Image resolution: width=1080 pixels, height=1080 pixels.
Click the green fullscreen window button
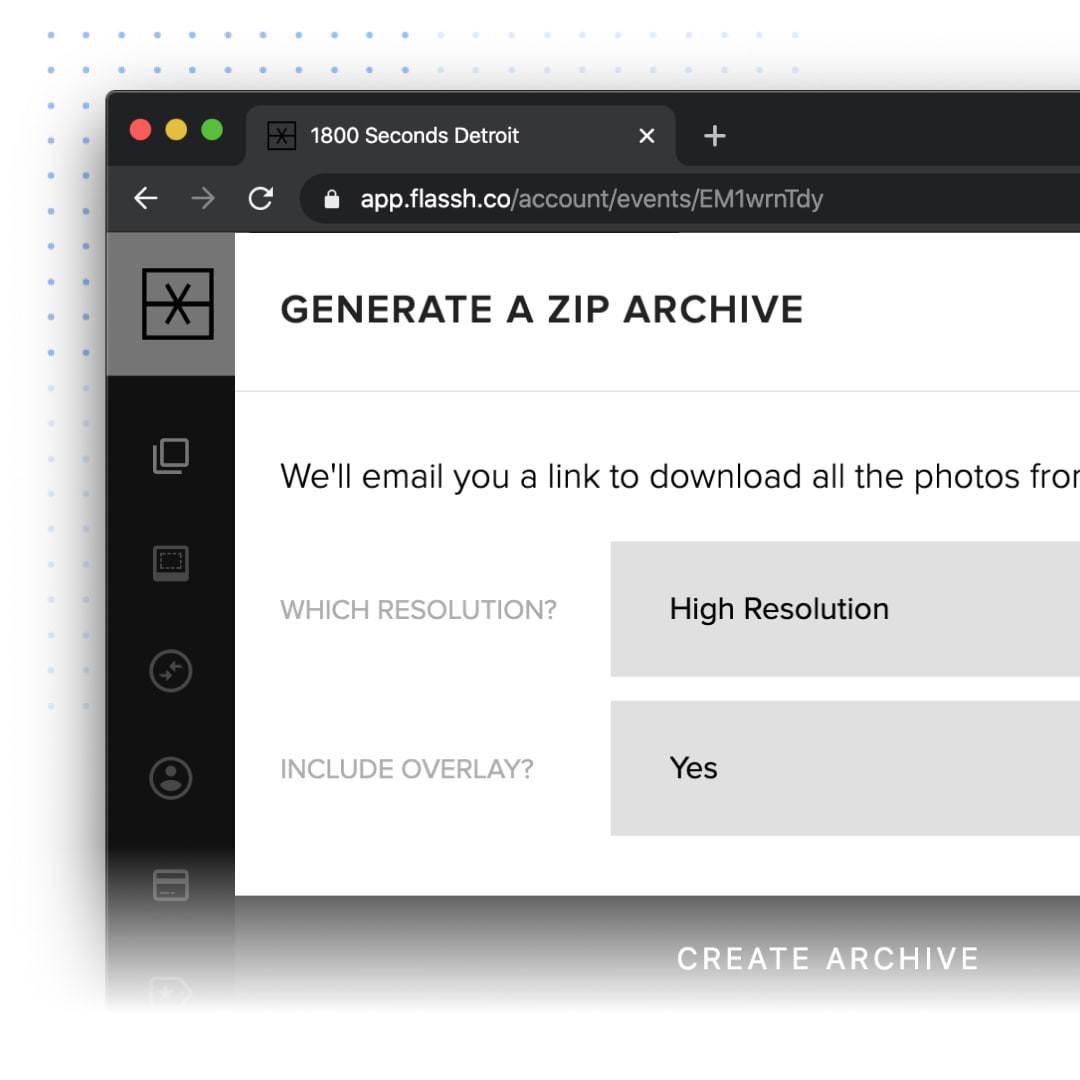pos(212,129)
